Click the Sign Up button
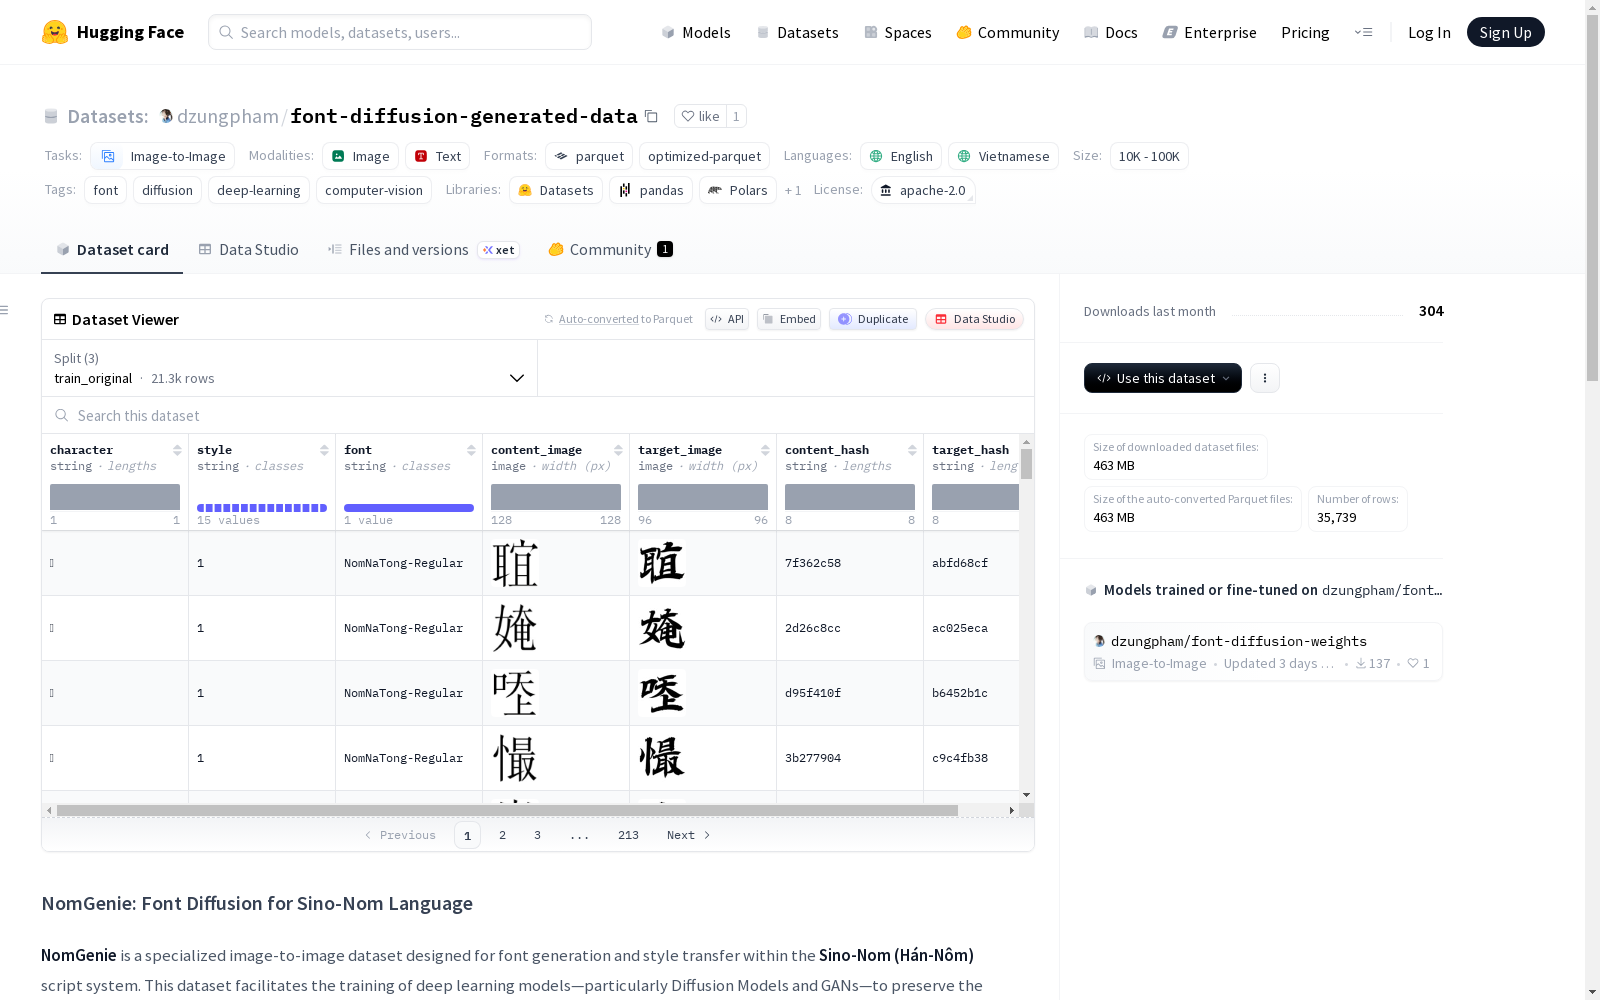The width and height of the screenshot is (1600, 1000). tap(1505, 32)
